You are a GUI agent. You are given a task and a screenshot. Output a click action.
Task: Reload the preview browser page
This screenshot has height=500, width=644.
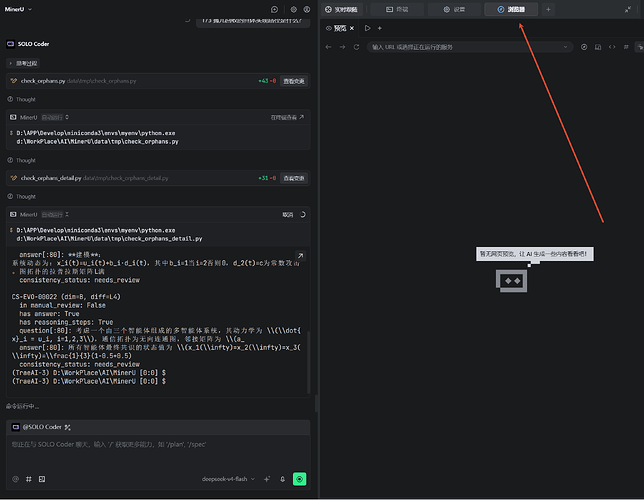[x=356, y=47]
